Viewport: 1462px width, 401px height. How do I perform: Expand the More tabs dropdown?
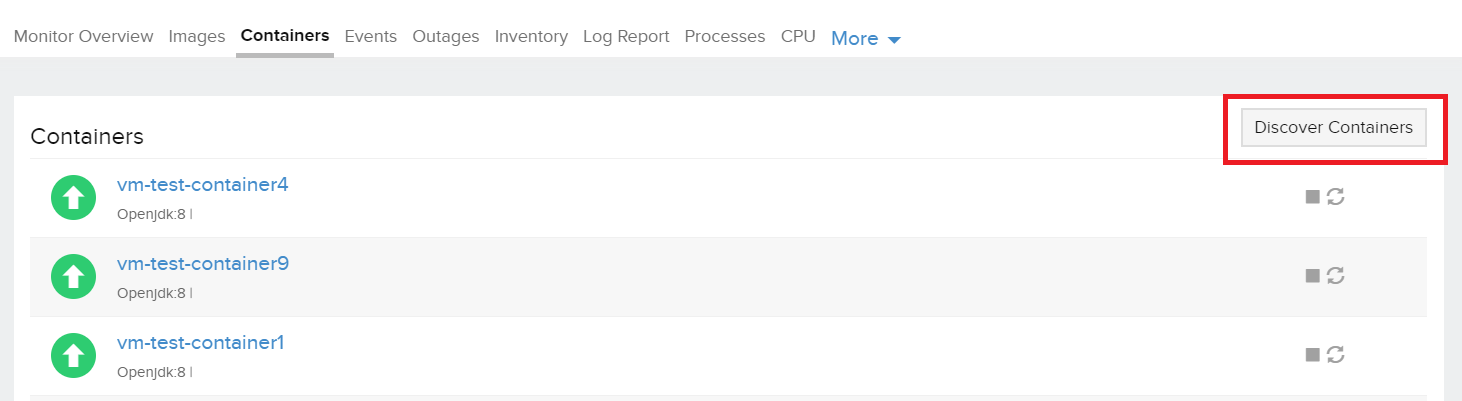[x=866, y=38]
